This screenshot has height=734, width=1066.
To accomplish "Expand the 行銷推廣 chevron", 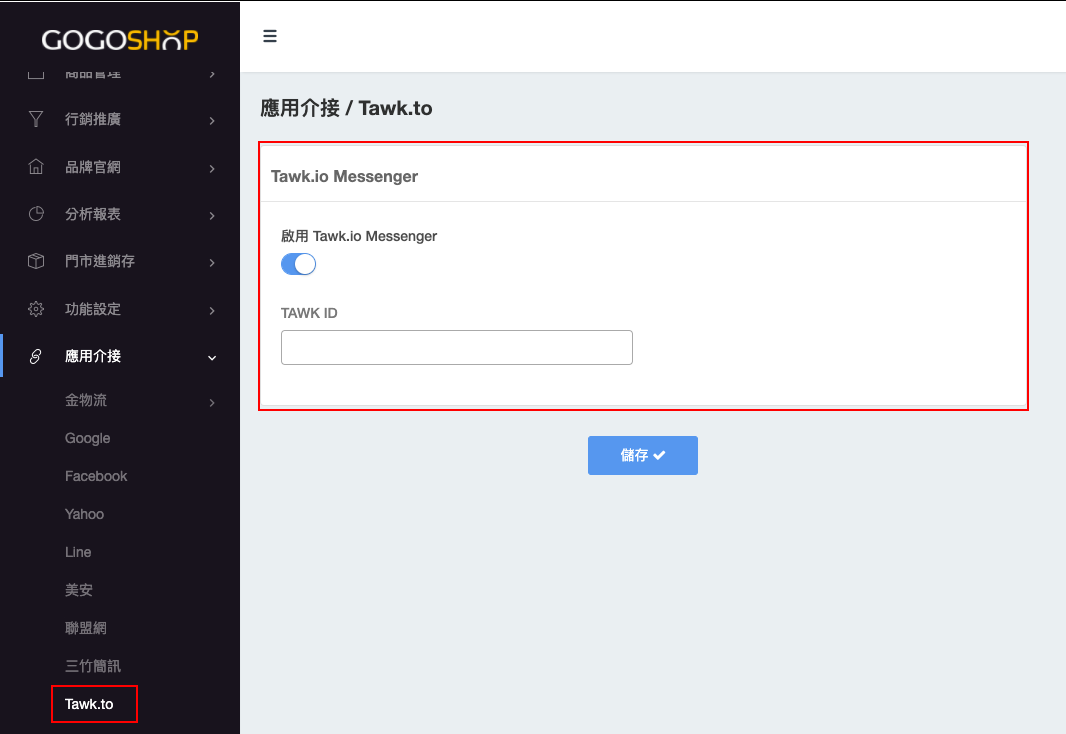I will (x=212, y=121).
